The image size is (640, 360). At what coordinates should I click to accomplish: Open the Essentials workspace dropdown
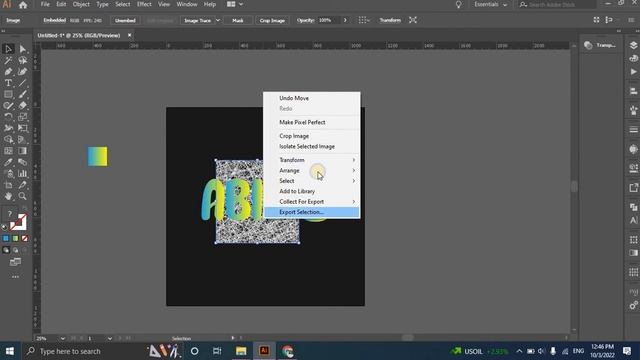491,4
